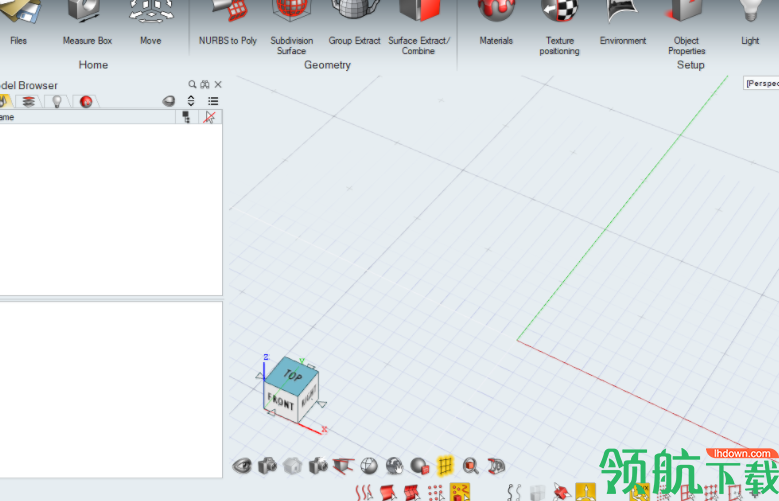Click the red cube with arrows icon
Screen dimensions: 779x501
coord(562,493)
